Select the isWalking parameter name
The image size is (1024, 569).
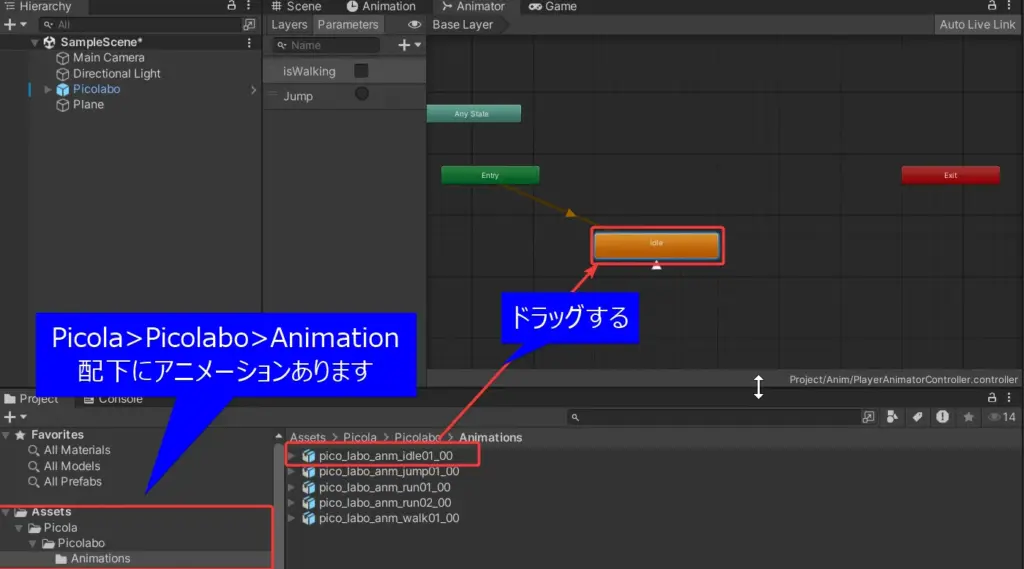(309, 71)
